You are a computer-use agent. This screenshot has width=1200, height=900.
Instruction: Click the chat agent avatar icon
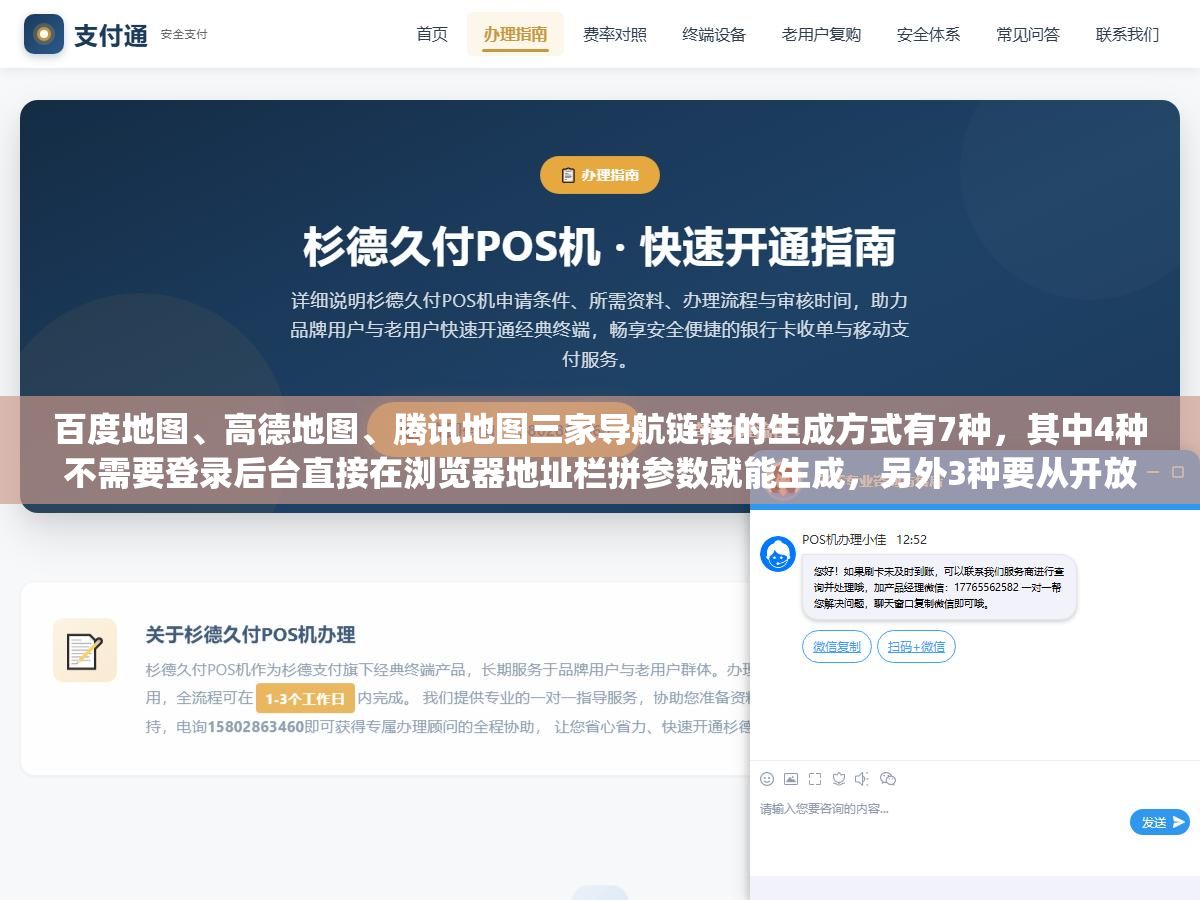(778, 554)
